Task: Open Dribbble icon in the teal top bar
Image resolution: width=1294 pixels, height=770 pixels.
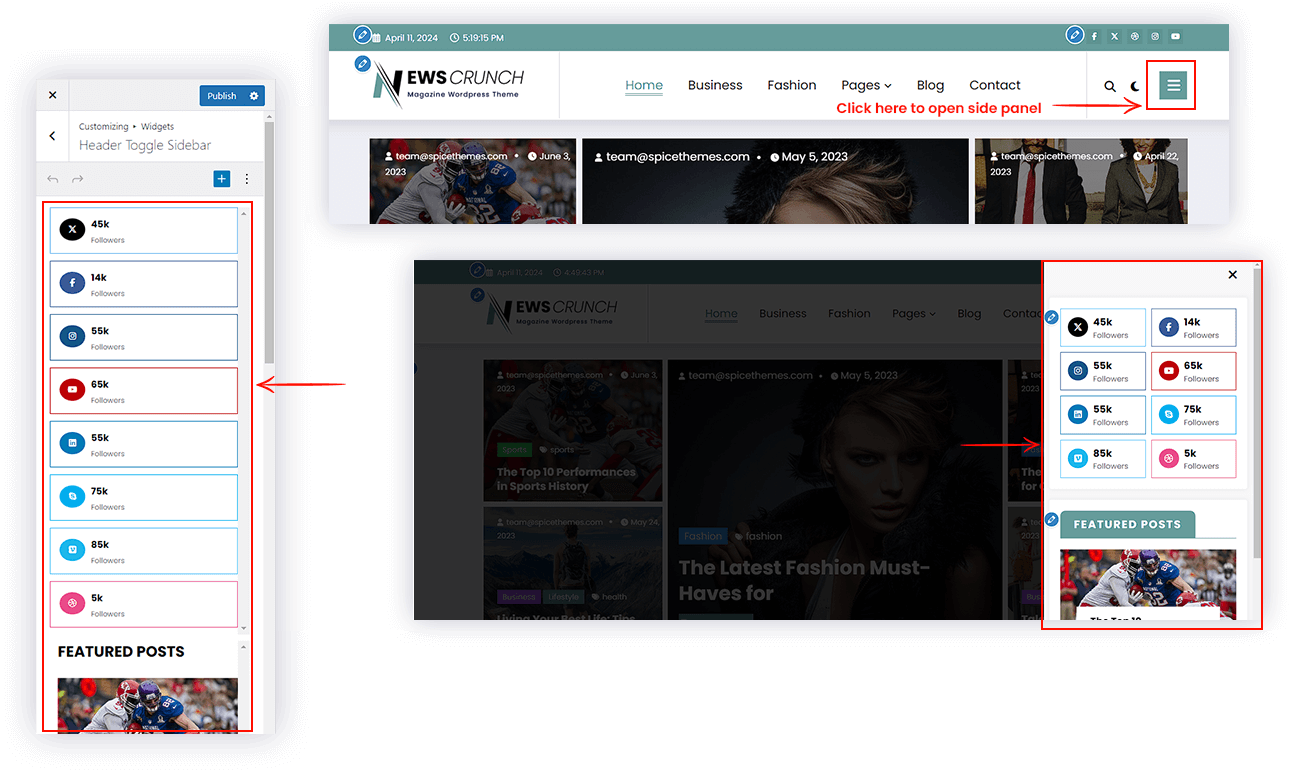Action: coord(1135,37)
